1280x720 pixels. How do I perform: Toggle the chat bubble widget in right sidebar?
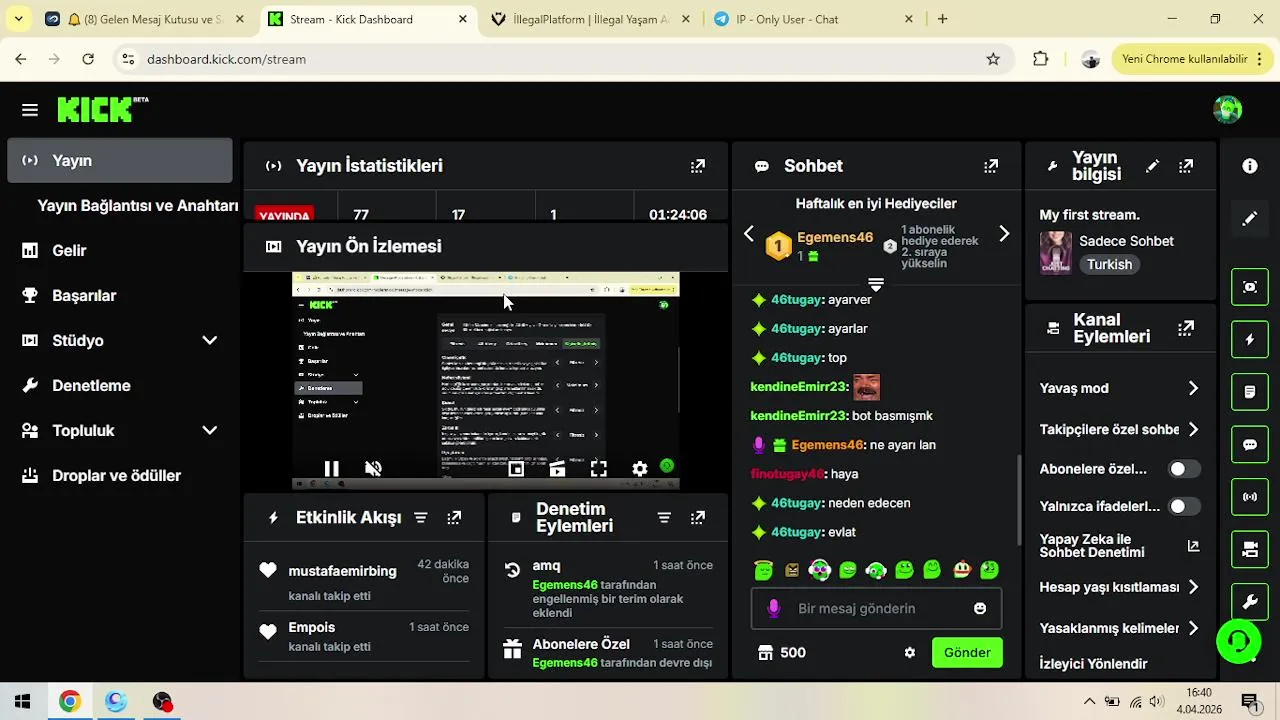click(x=1250, y=444)
